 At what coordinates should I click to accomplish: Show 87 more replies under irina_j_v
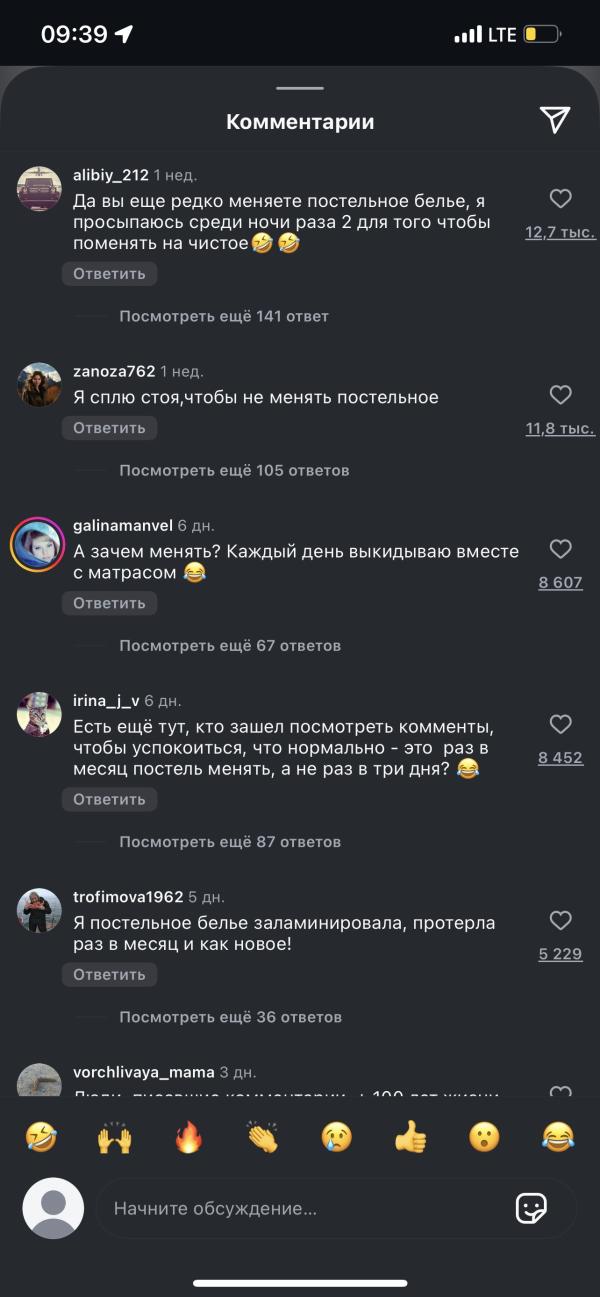tap(230, 842)
